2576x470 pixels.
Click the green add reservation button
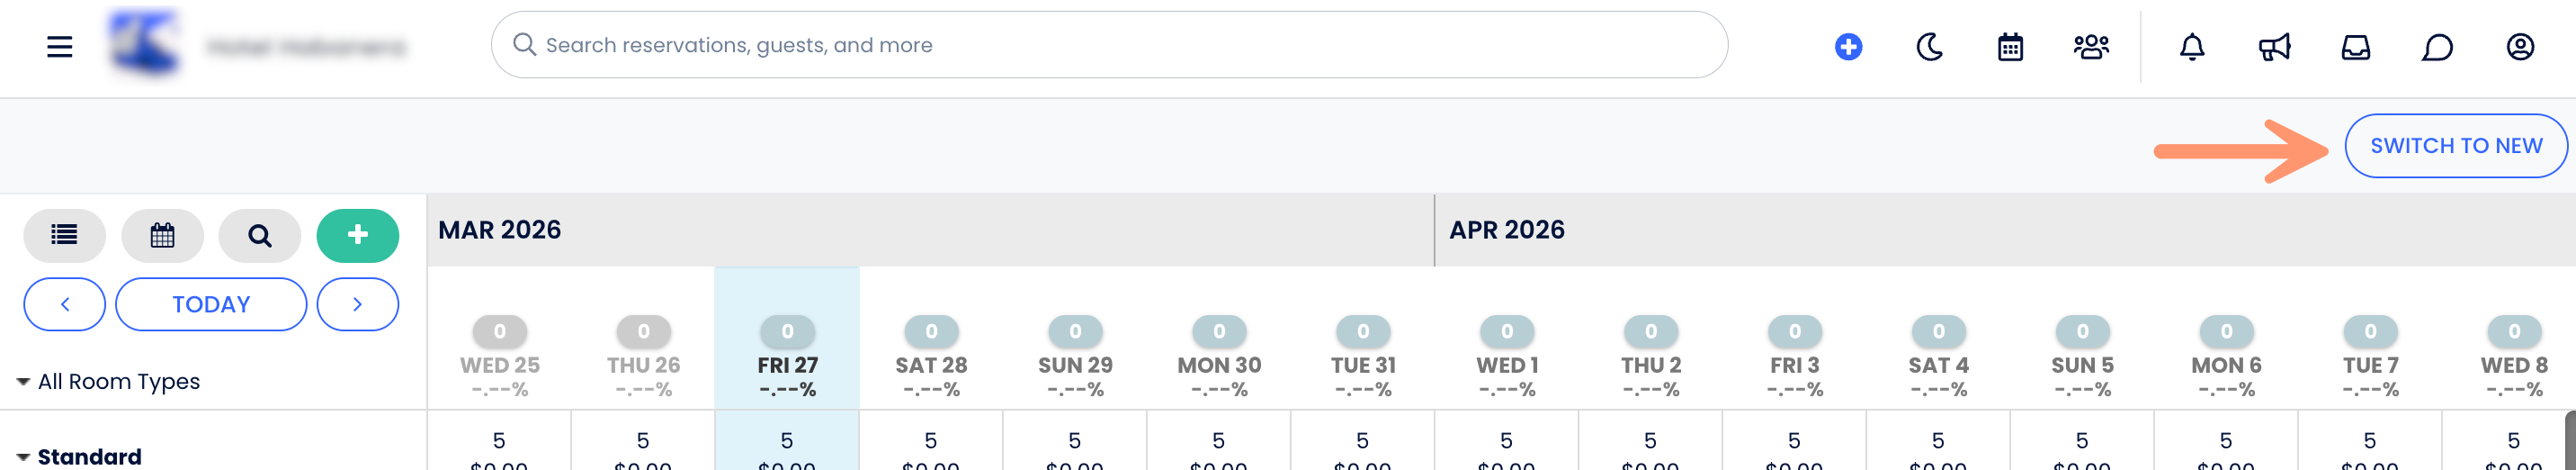[x=358, y=235]
